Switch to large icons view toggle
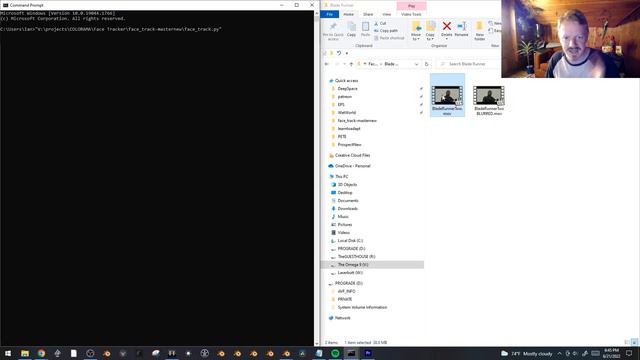 coord(634,342)
